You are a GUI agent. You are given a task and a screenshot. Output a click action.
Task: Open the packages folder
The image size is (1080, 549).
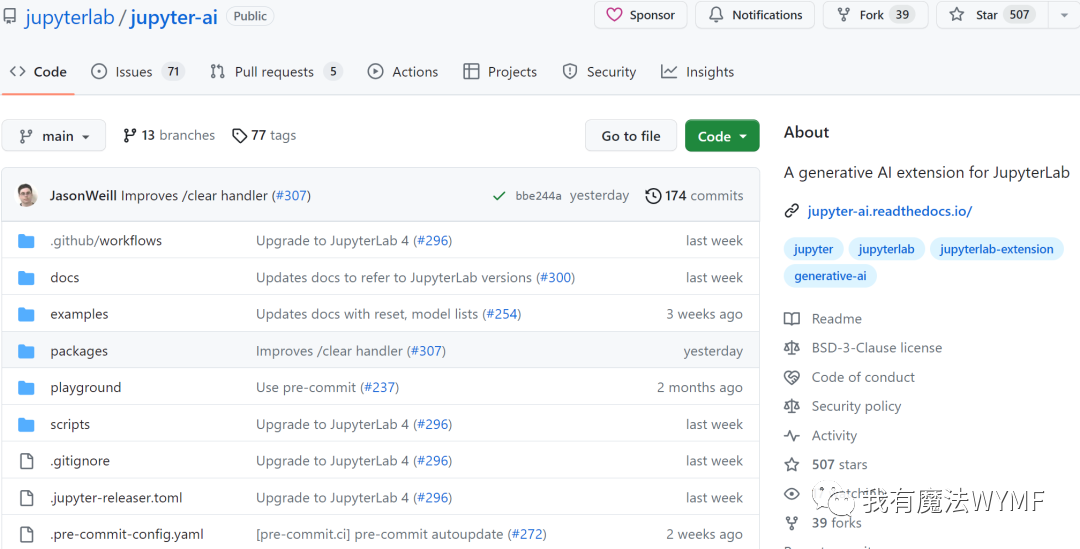coord(79,351)
